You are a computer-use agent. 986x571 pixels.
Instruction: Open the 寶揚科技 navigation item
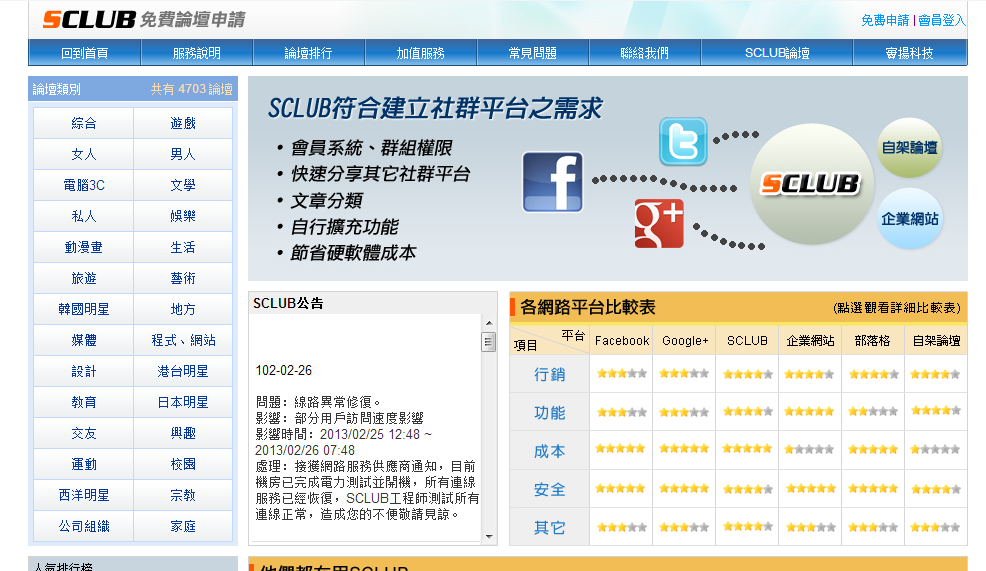909,53
